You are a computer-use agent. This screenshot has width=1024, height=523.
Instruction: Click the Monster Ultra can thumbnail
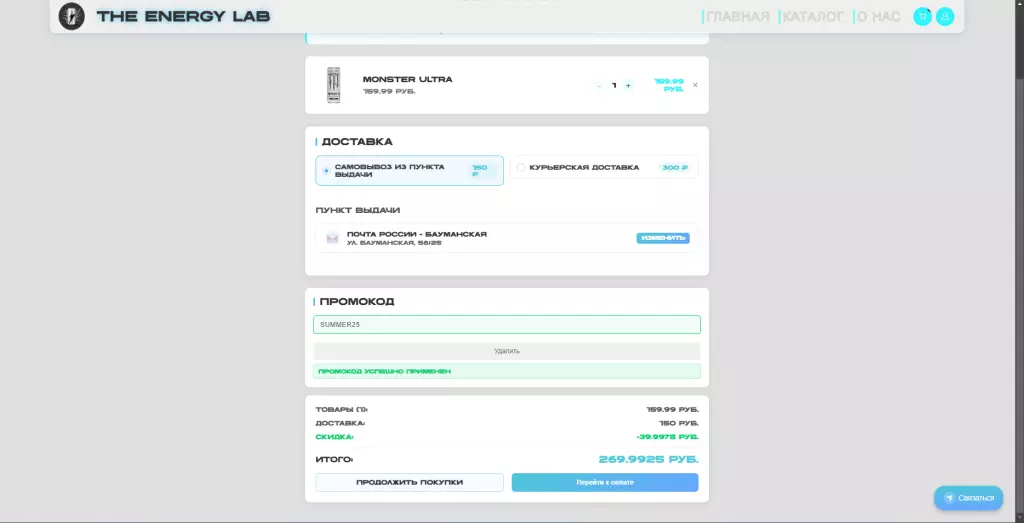tap(334, 85)
